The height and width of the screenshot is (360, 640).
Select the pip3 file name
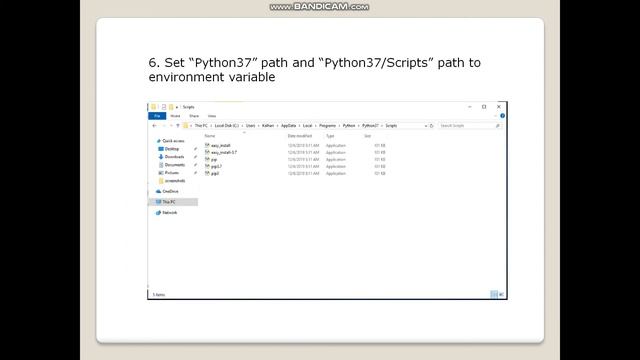coord(215,173)
